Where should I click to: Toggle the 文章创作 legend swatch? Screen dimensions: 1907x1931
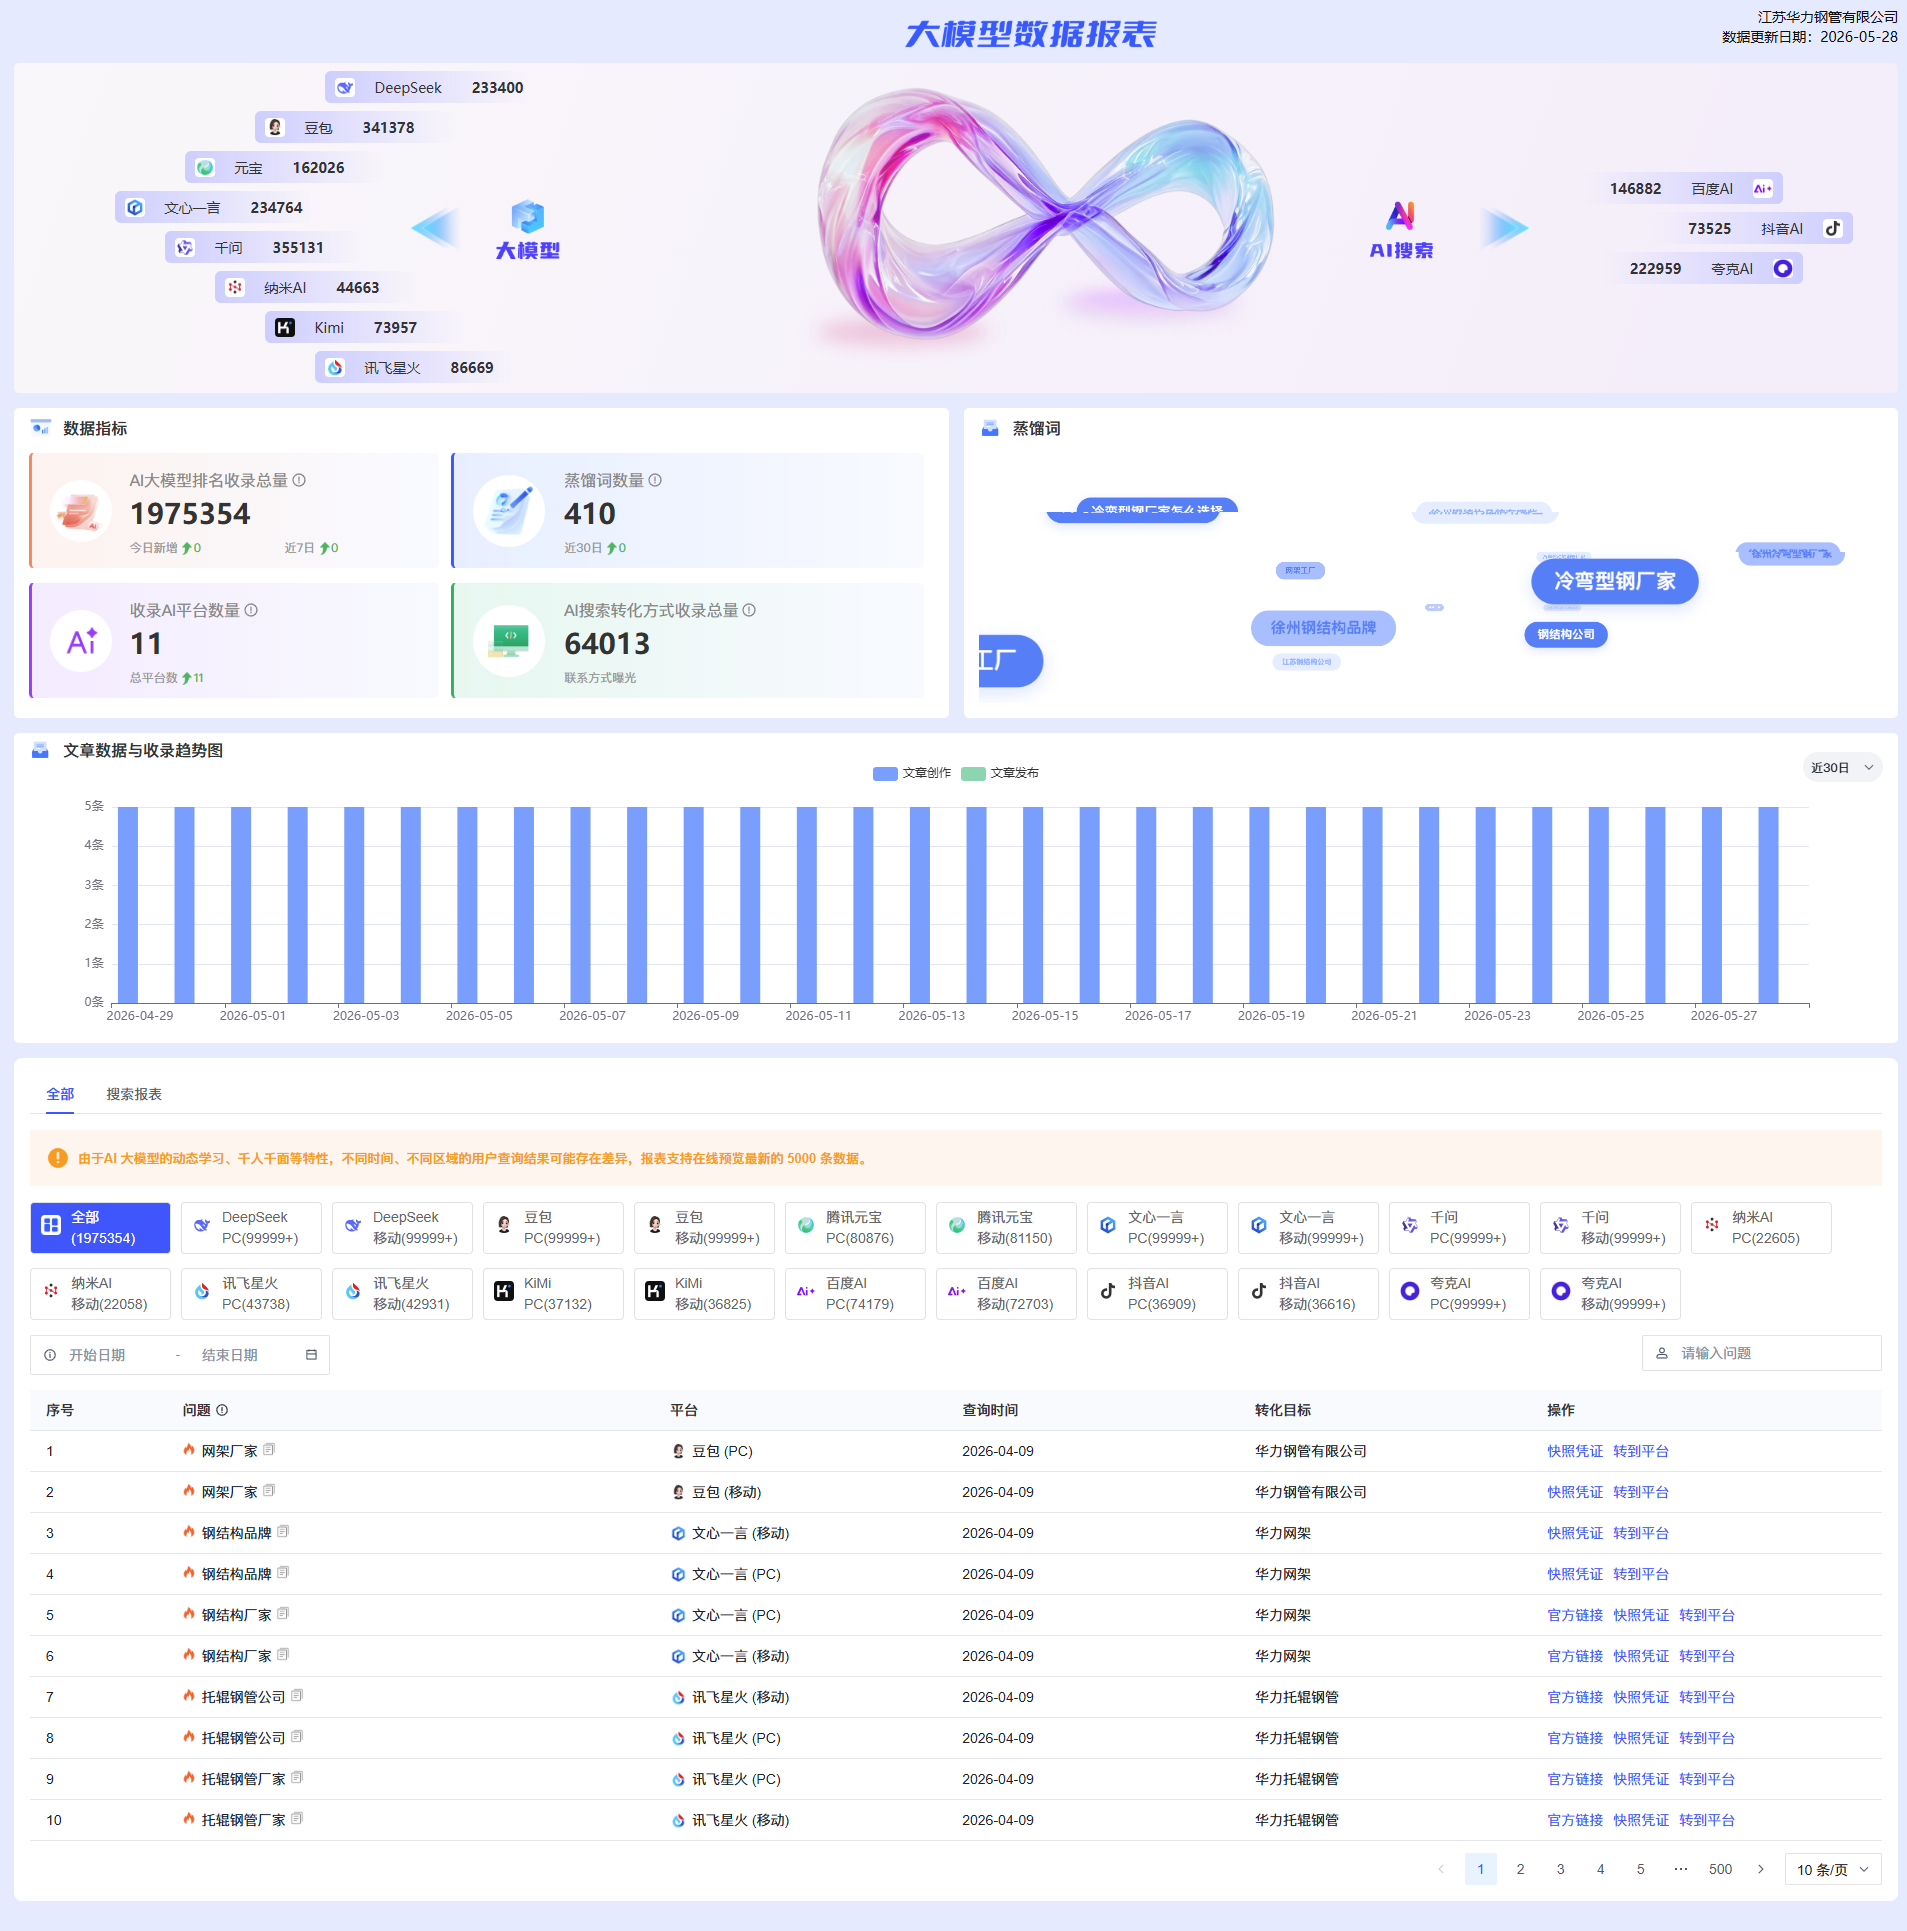coord(885,773)
